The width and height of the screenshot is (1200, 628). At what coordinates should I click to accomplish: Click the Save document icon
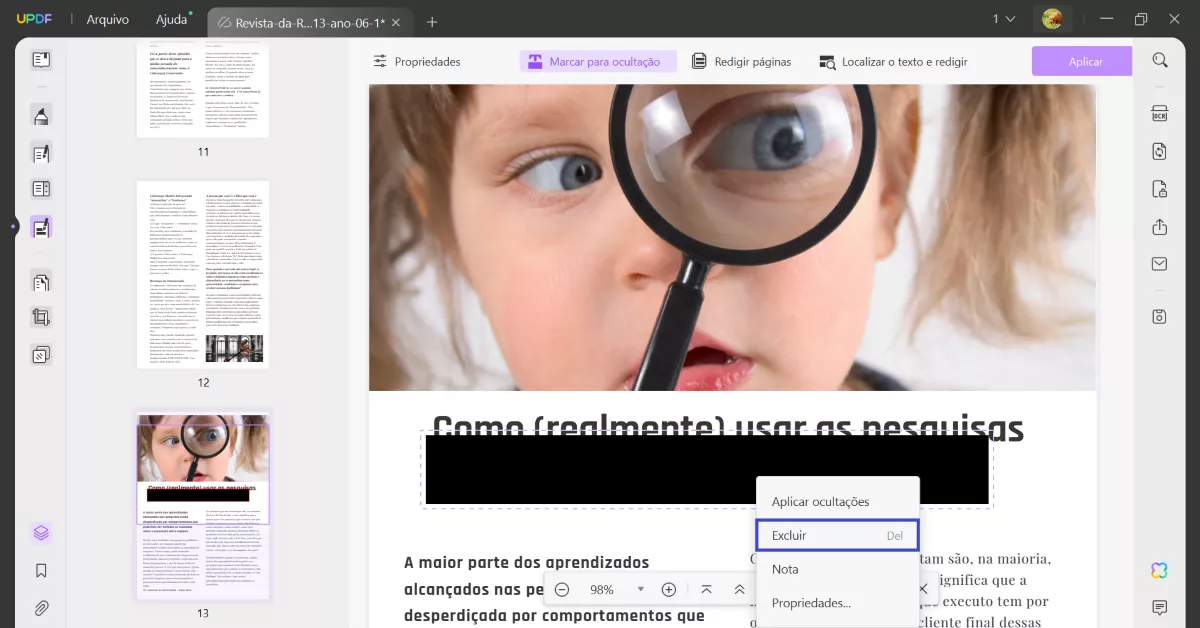tap(1159, 315)
